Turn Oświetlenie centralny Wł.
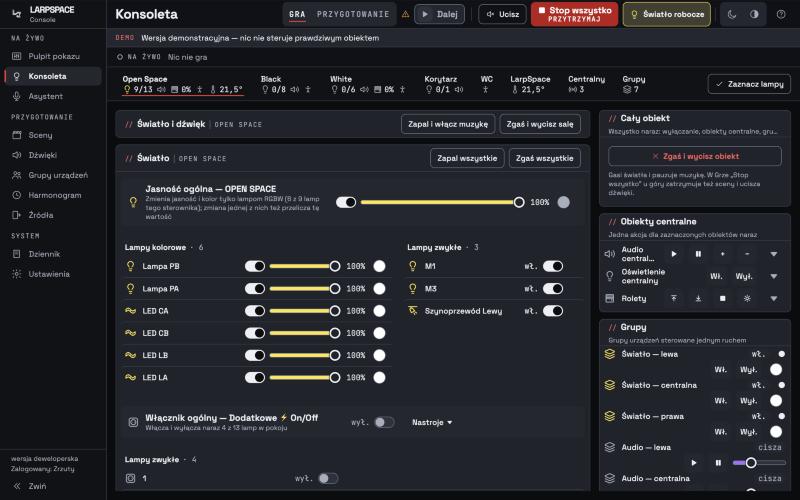 point(716,277)
